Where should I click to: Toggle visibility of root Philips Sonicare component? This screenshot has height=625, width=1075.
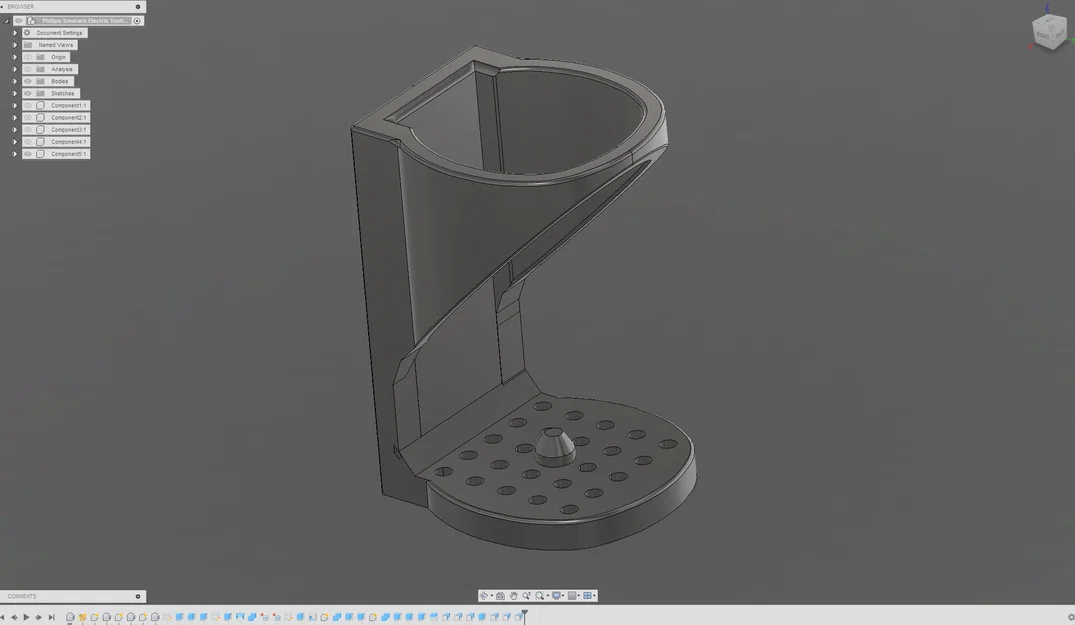19,21
